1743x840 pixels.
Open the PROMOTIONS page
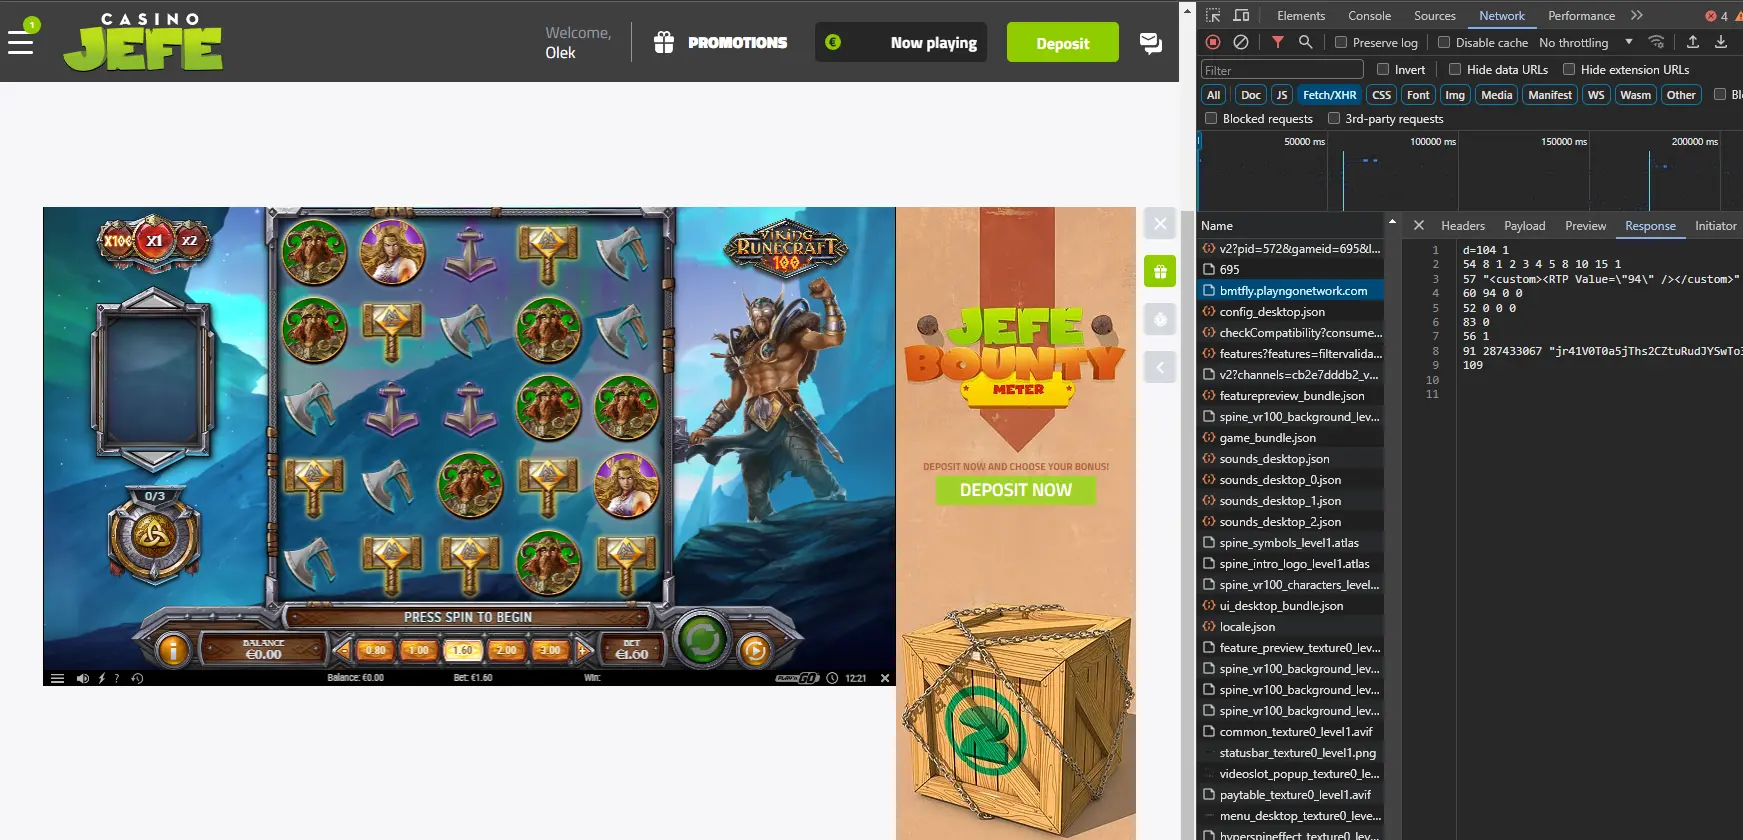721,43
